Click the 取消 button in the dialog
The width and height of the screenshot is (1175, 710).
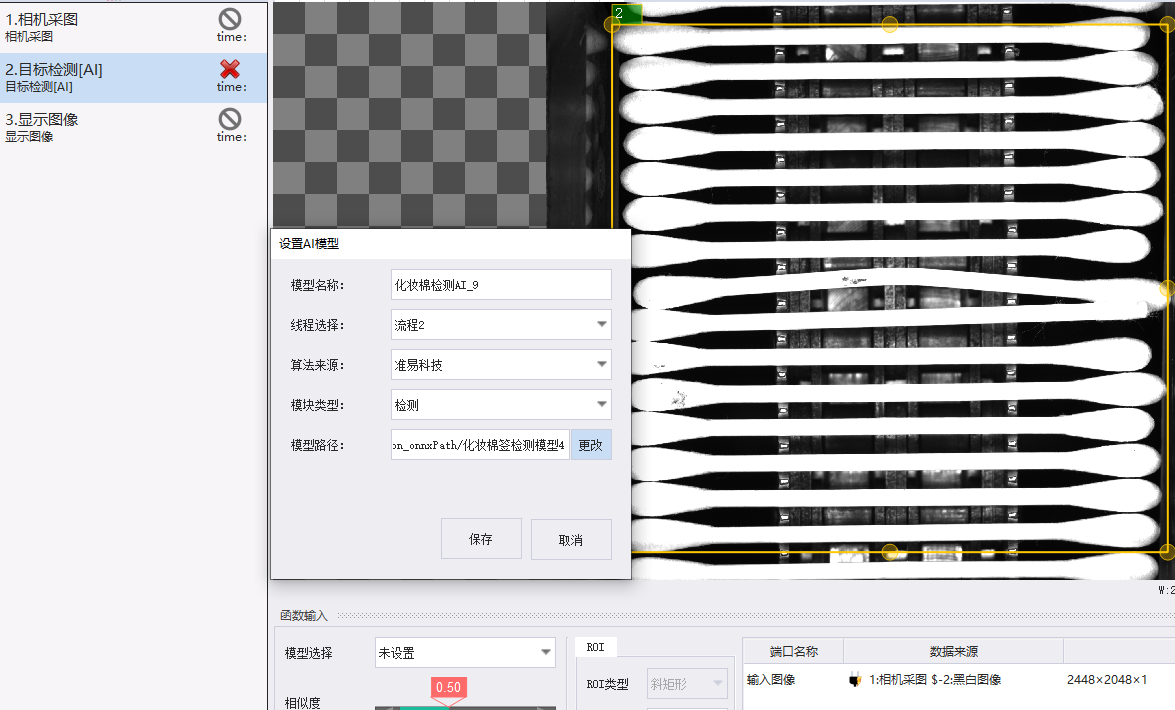point(571,539)
